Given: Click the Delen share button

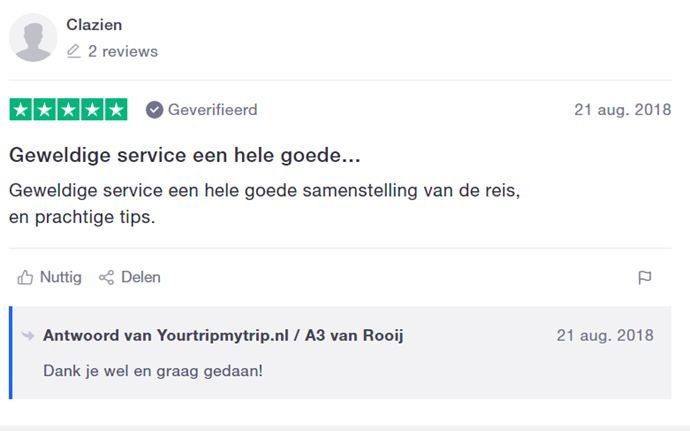Looking at the screenshot, I should pos(129,277).
